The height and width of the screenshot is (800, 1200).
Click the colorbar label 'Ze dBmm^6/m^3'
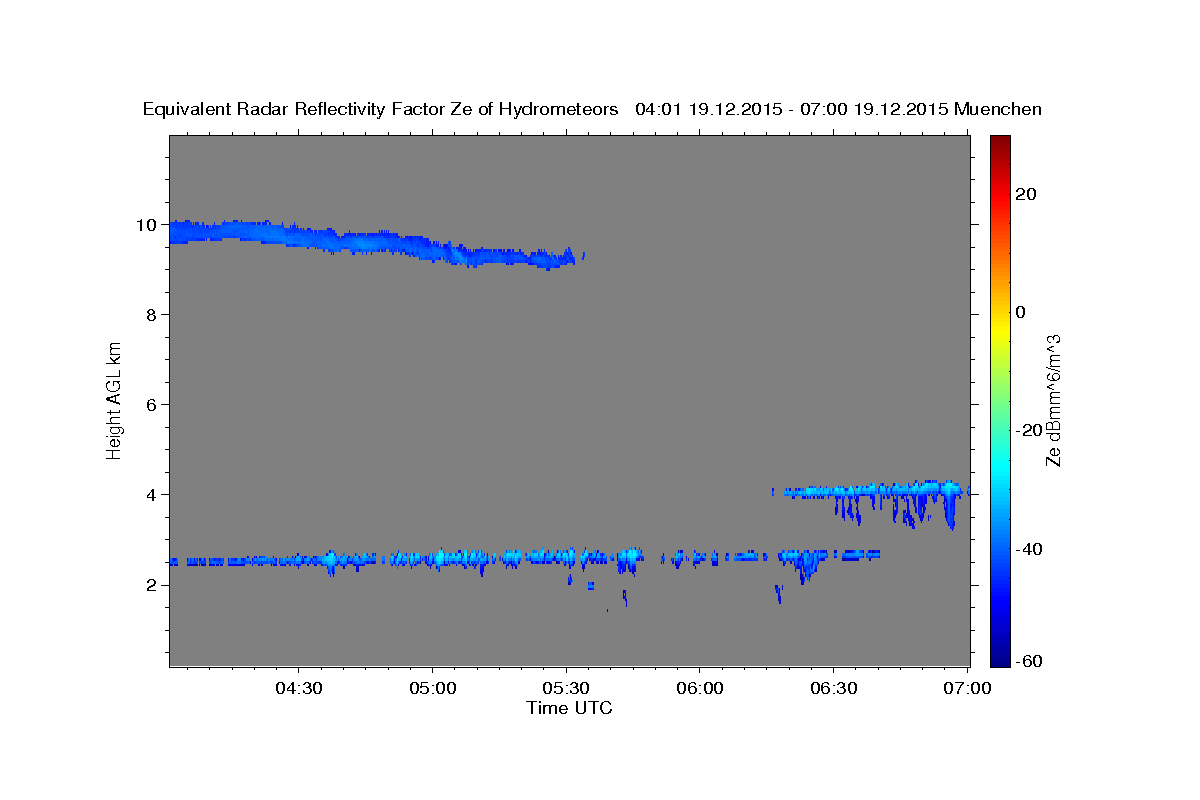[x=1053, y=400]
